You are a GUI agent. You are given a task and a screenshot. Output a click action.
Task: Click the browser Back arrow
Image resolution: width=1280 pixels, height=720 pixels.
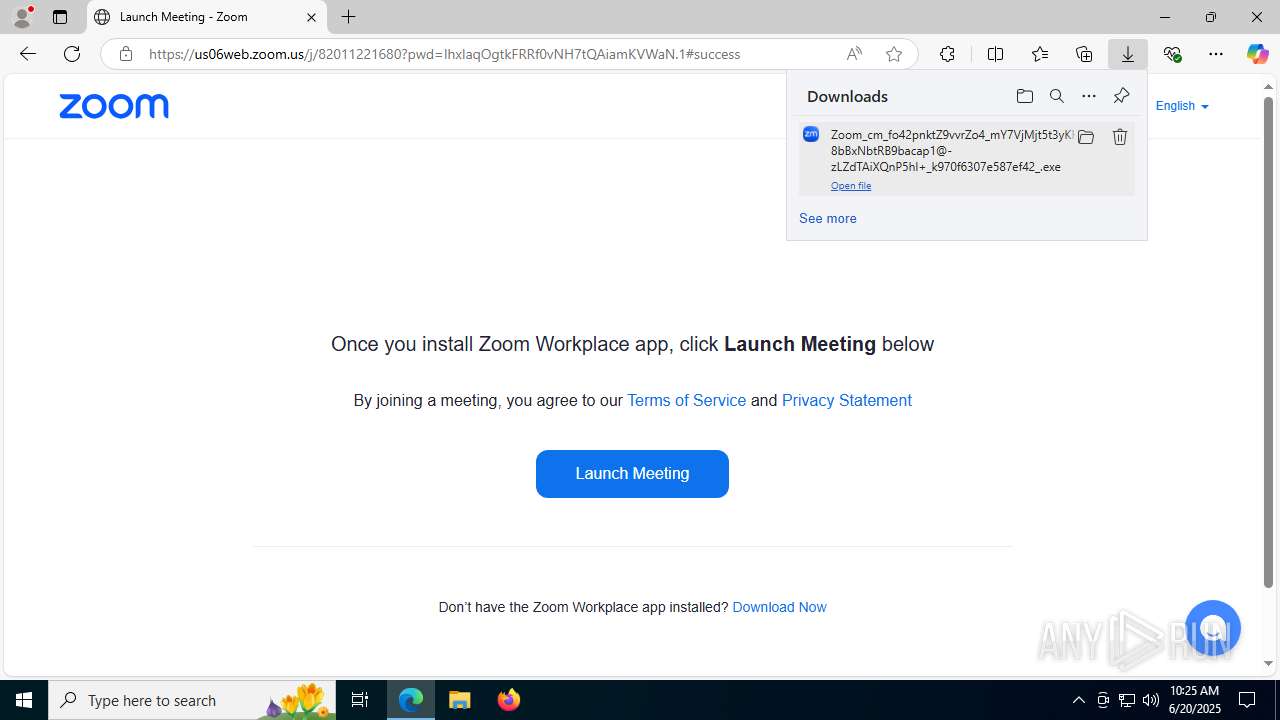click(x=28, y=54)
